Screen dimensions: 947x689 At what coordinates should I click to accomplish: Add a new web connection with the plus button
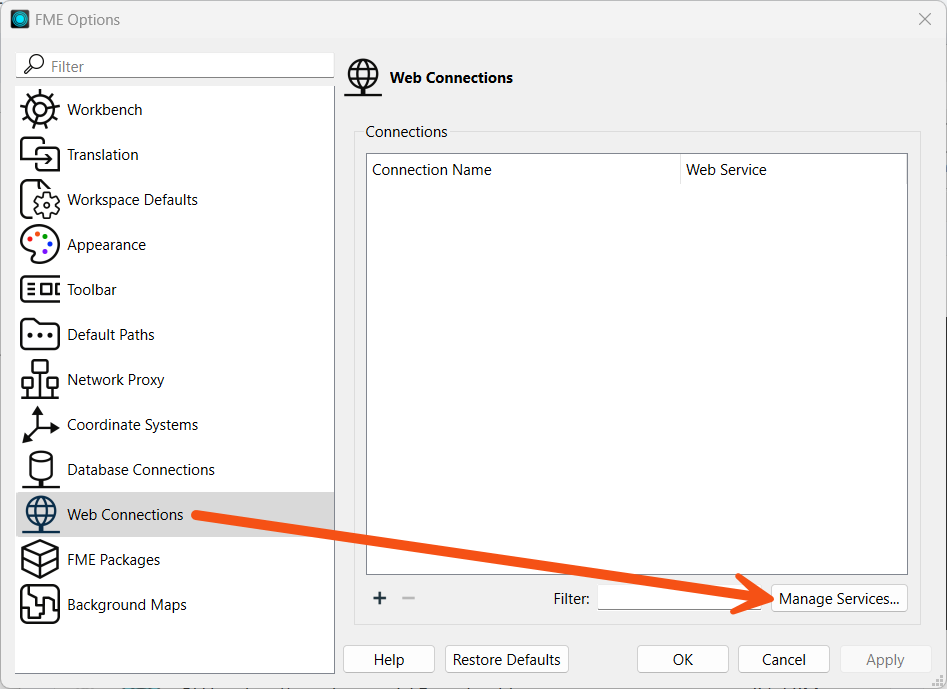[x=379, y=598]
